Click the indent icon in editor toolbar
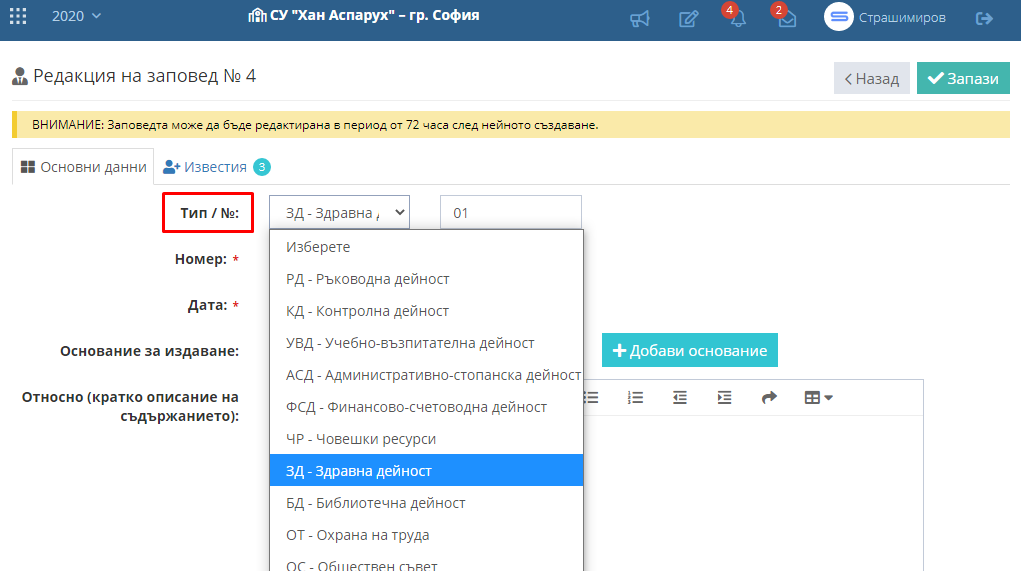Viewport: 1021px width, 571px height. [x=724, y=397]
